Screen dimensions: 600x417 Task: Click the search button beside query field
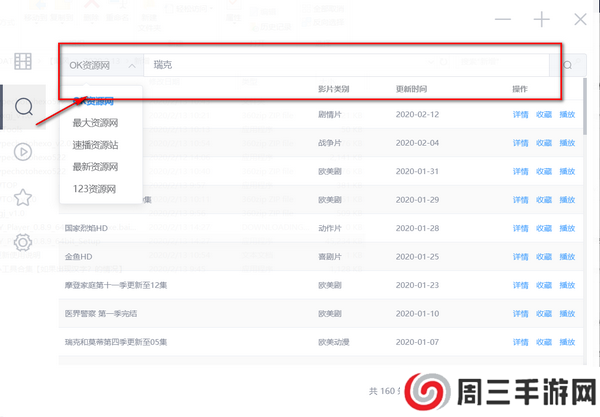[x=568, y=65]
